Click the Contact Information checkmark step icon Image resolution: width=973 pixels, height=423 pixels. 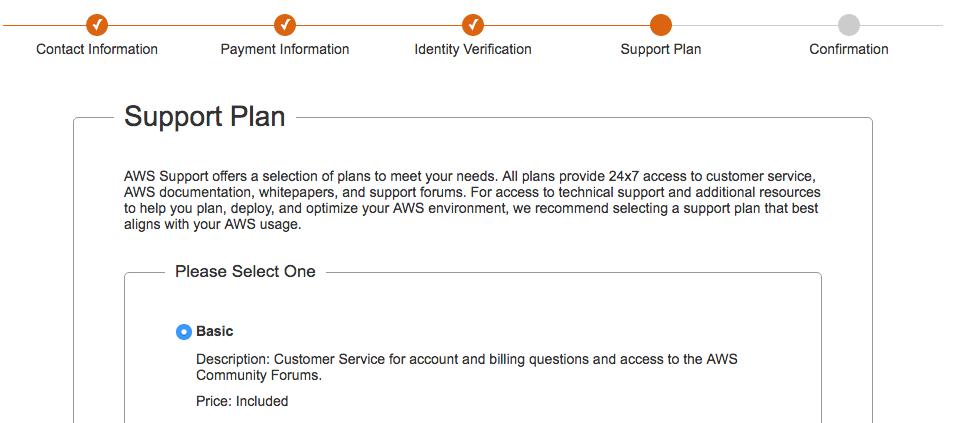(97, 25)
